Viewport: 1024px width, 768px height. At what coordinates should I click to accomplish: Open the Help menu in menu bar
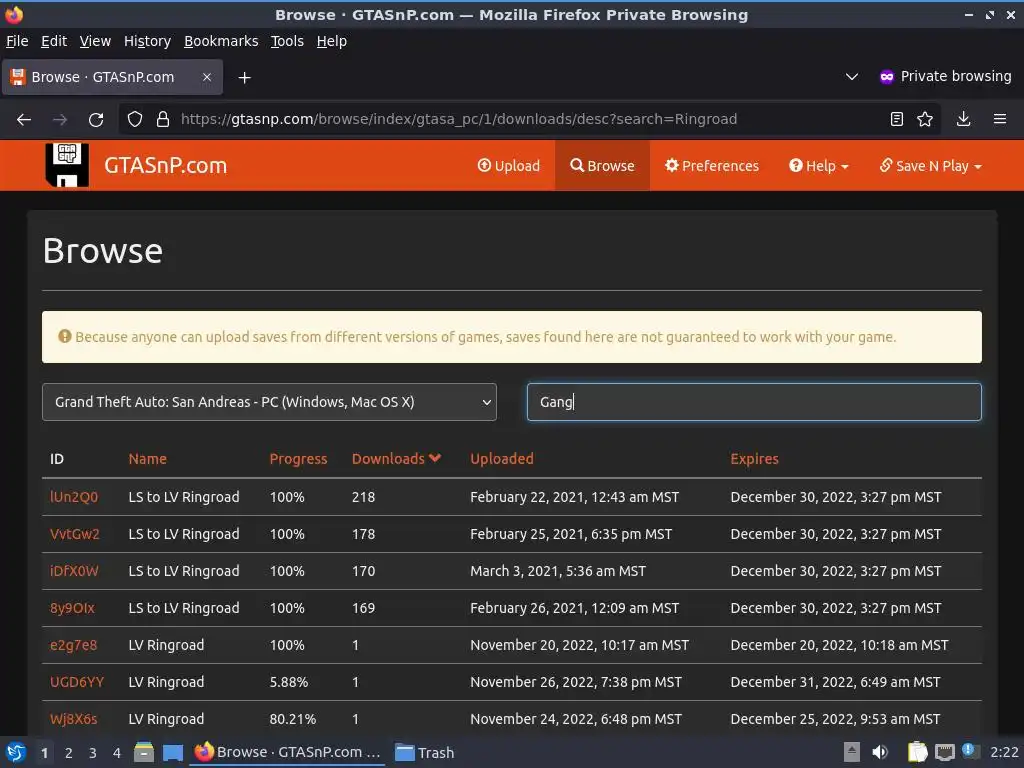[332, 41]
